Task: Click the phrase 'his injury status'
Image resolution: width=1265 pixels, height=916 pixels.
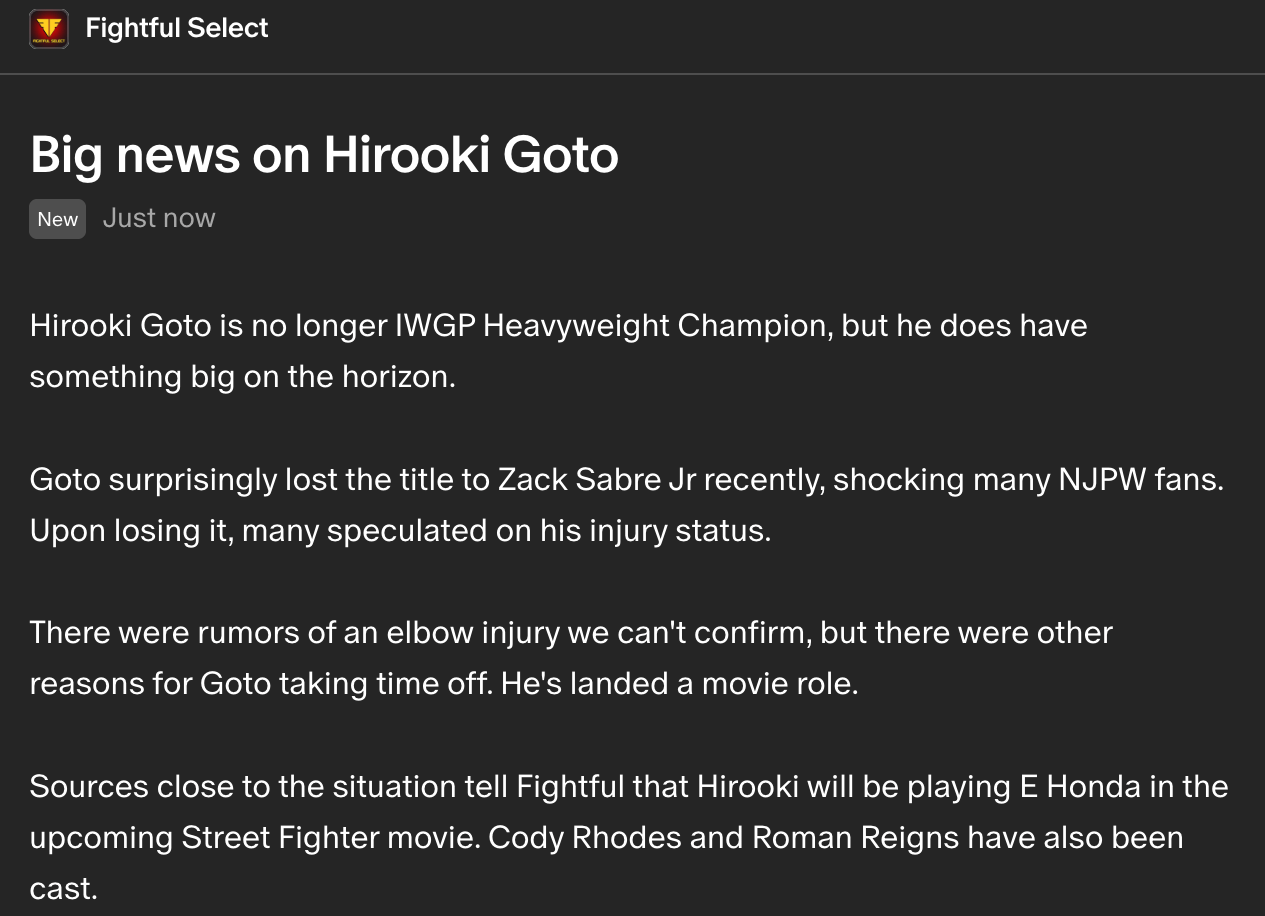Action: [x=651, y=530]
